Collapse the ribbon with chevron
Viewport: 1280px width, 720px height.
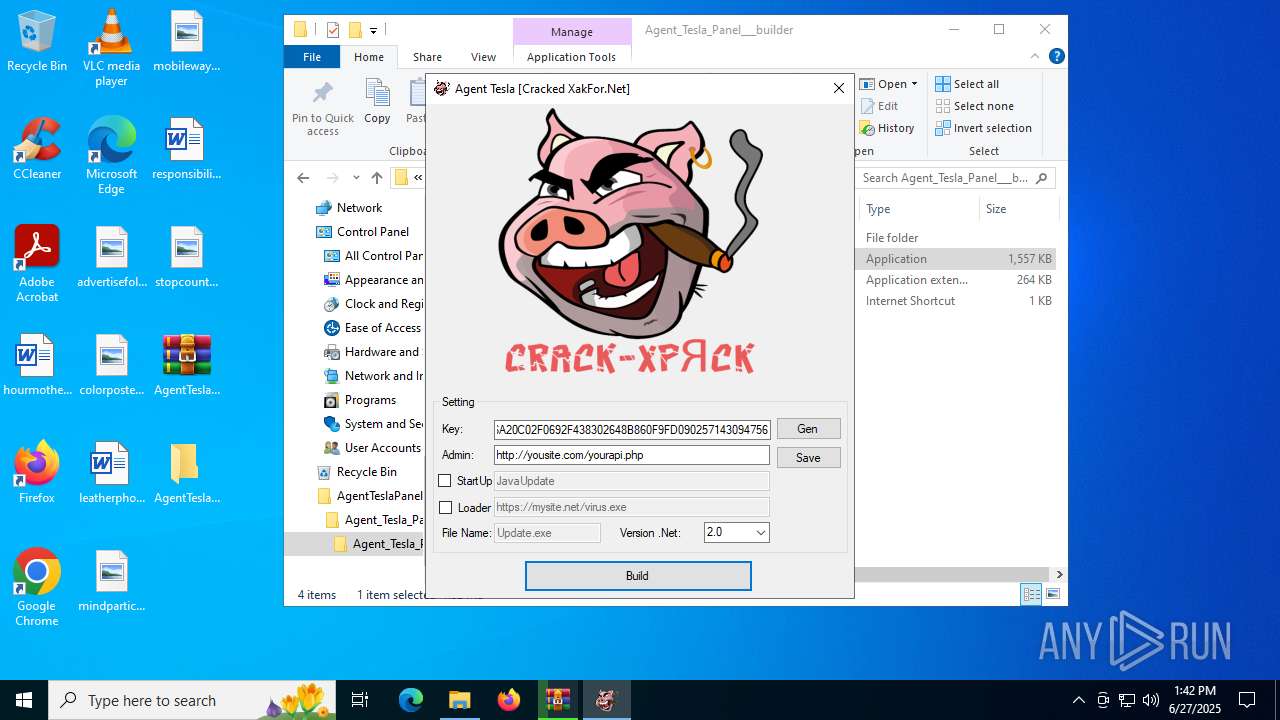[1035, 57]
